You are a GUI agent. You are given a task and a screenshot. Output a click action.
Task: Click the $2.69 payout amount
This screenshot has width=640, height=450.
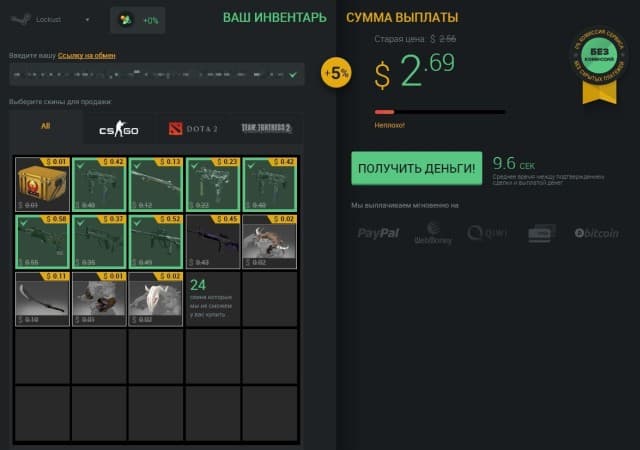coord(415,71)
